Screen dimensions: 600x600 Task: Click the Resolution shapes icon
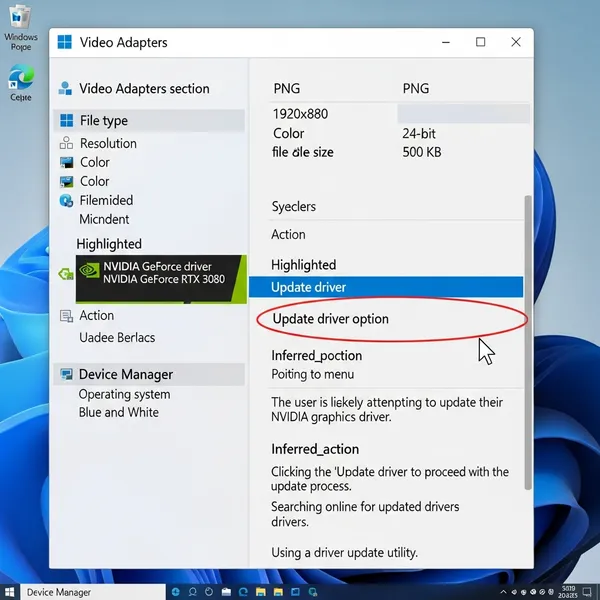[66, 143]
